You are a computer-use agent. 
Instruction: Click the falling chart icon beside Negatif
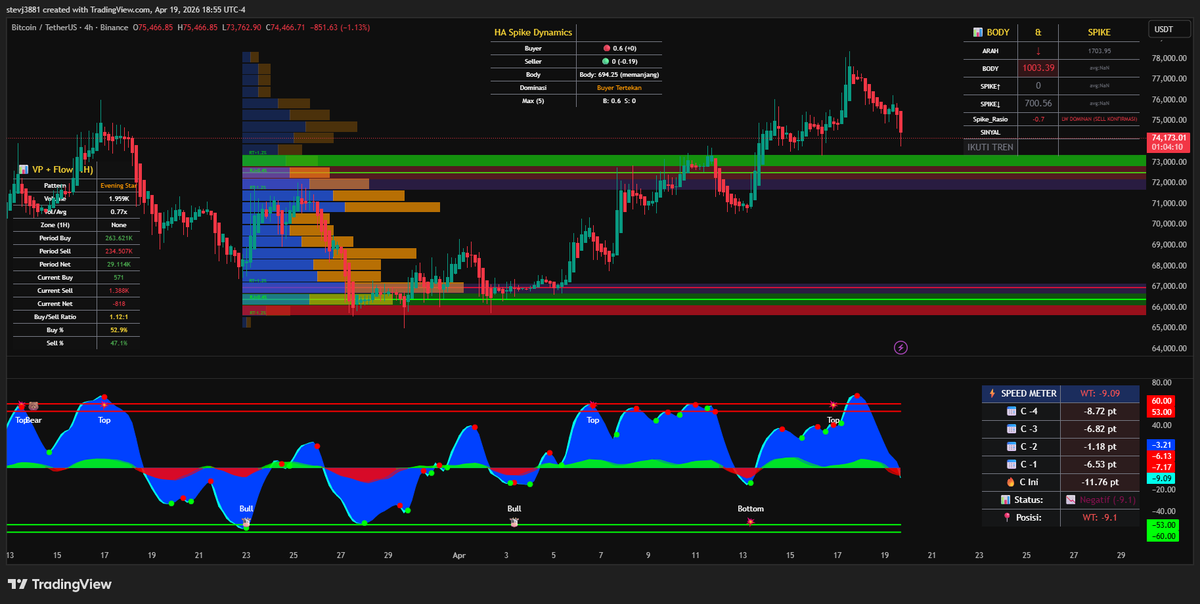click(x=1071, y=500)
